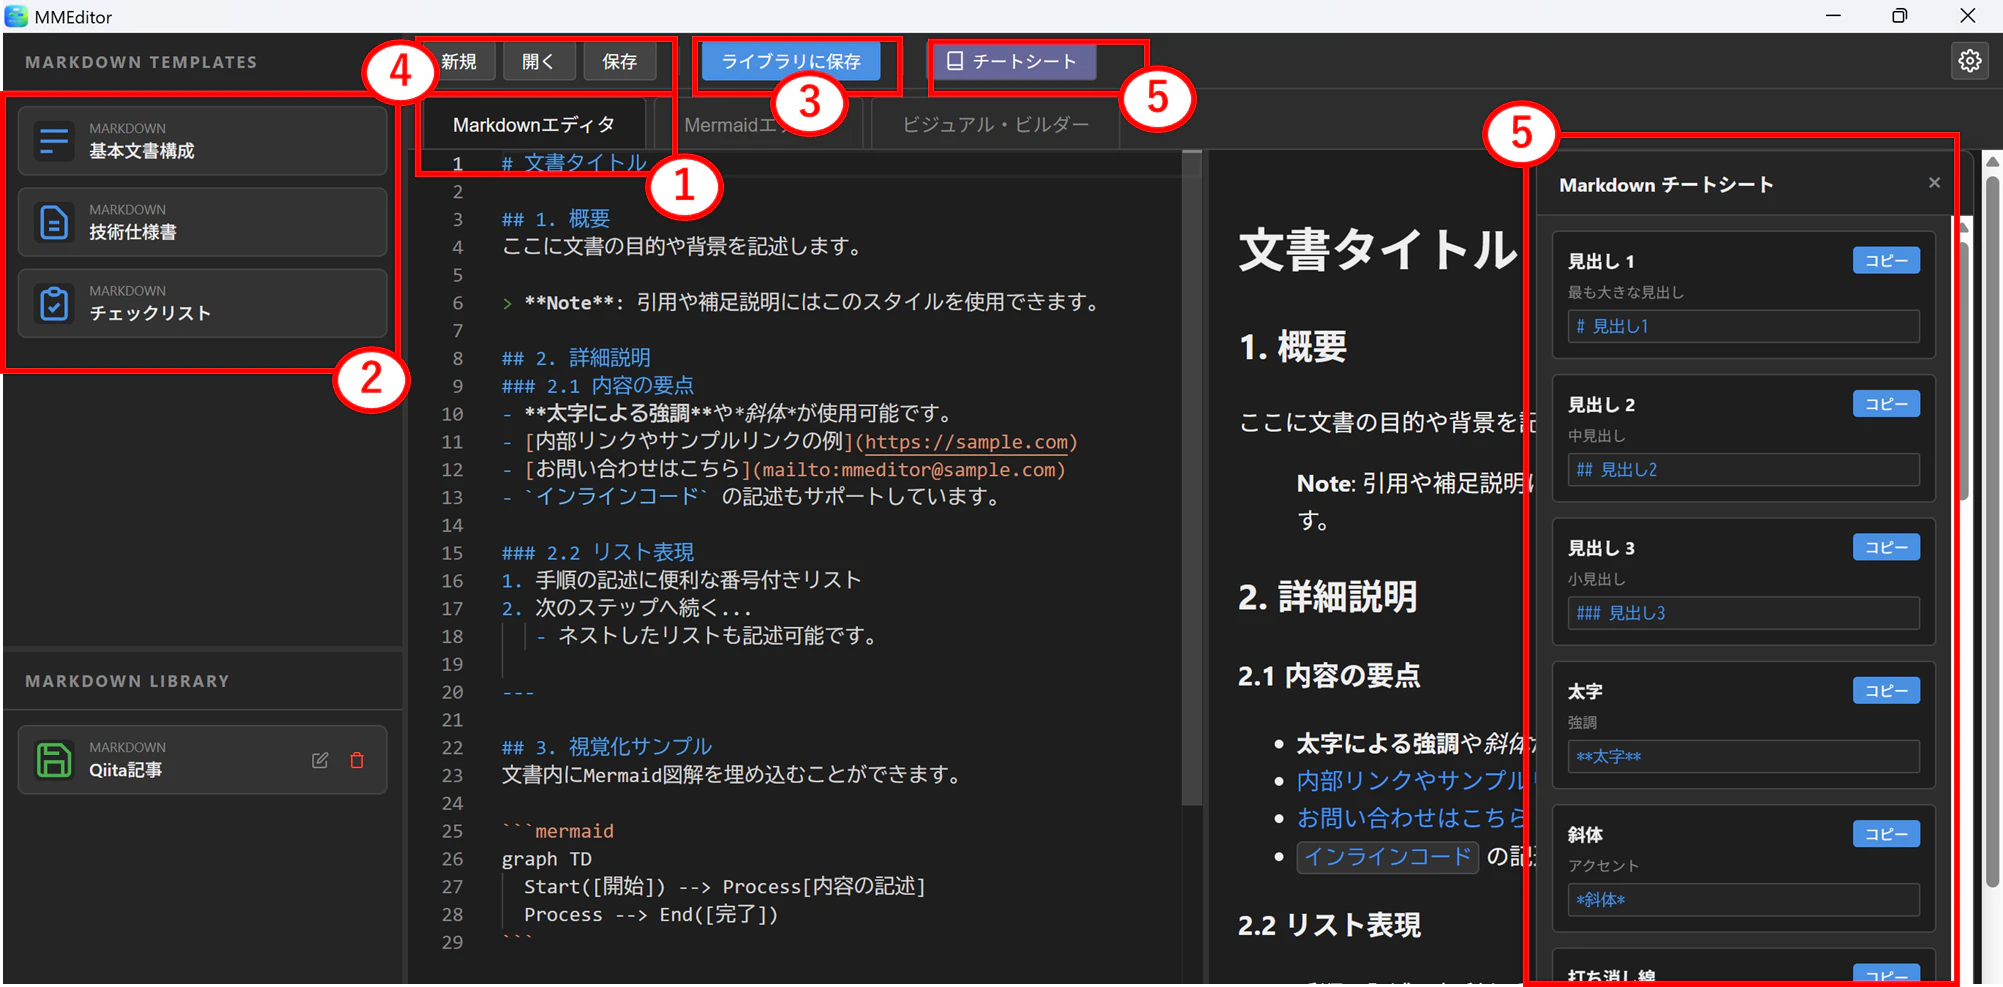Close the Markdown チートシート panel
Screen dimensions: 2003x987
1934,182
